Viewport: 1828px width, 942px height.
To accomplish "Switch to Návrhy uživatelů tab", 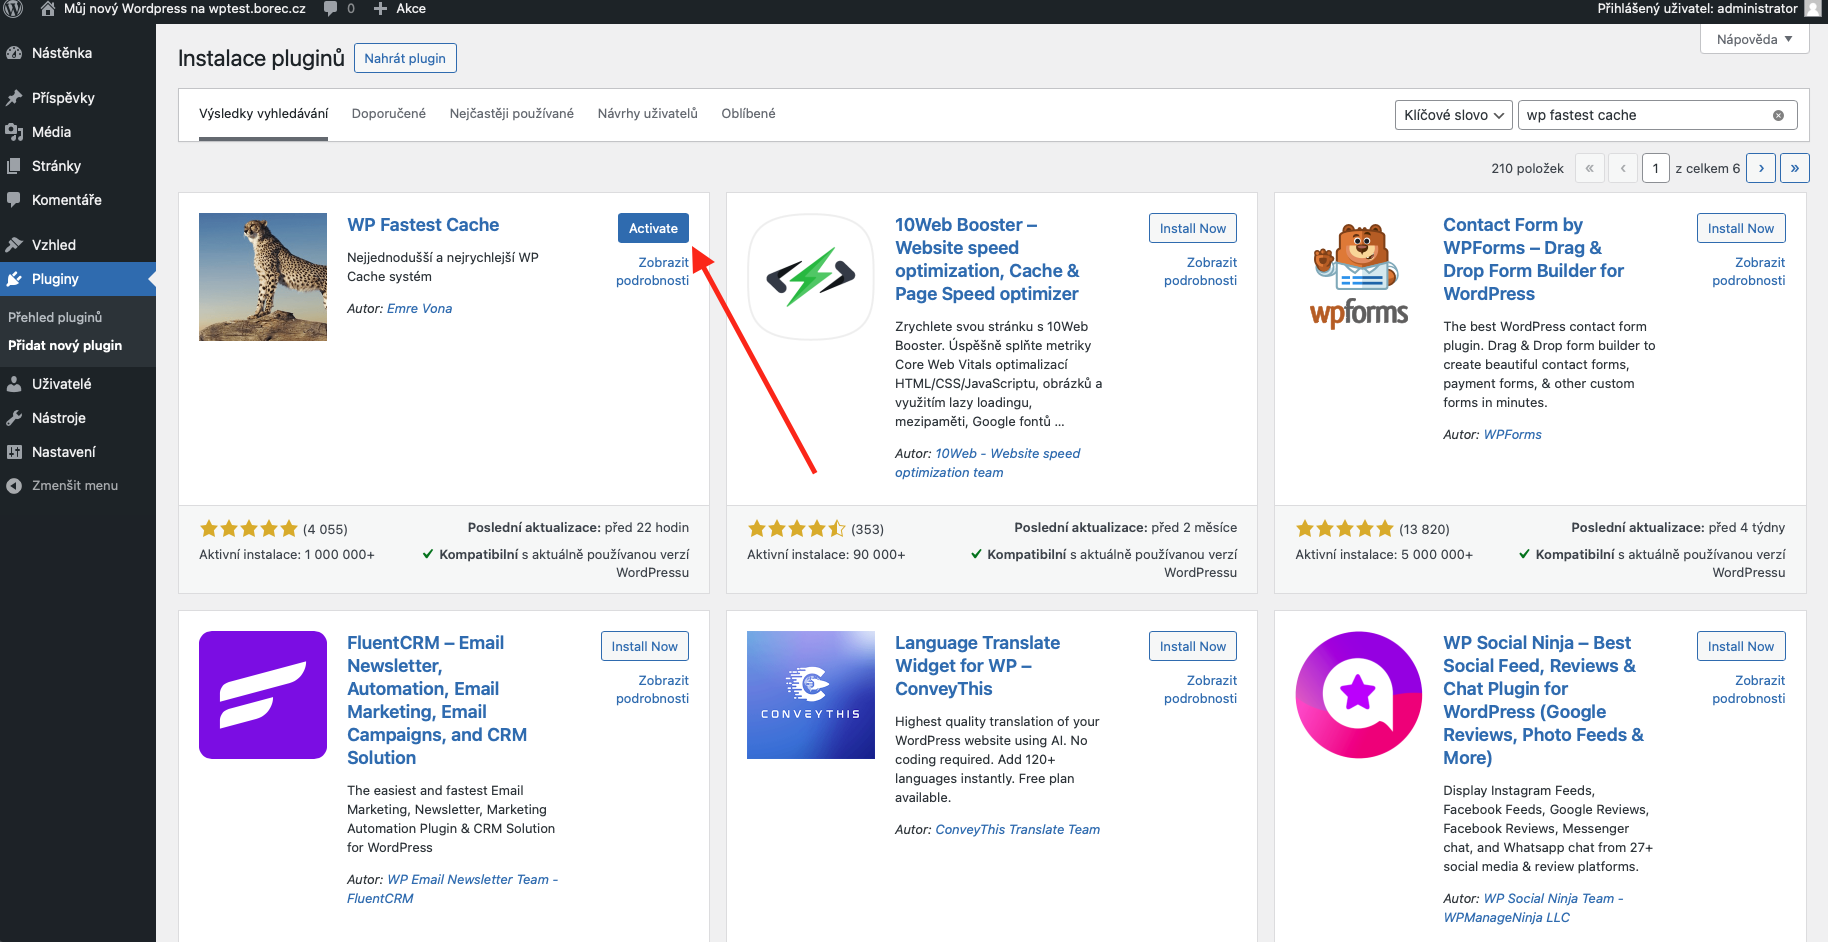I will pyautogui.click(x=648, y=114).
